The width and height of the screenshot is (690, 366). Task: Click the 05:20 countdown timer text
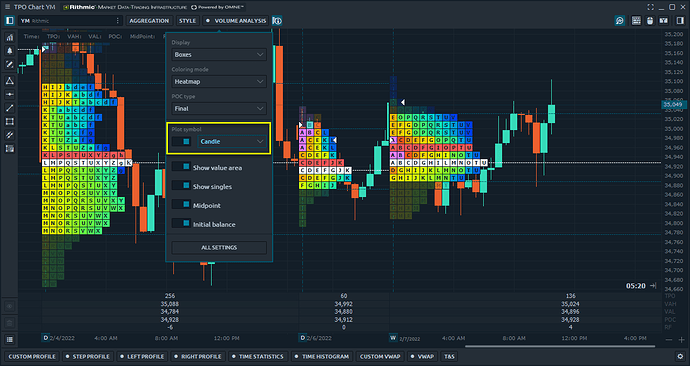coord(635,286)
